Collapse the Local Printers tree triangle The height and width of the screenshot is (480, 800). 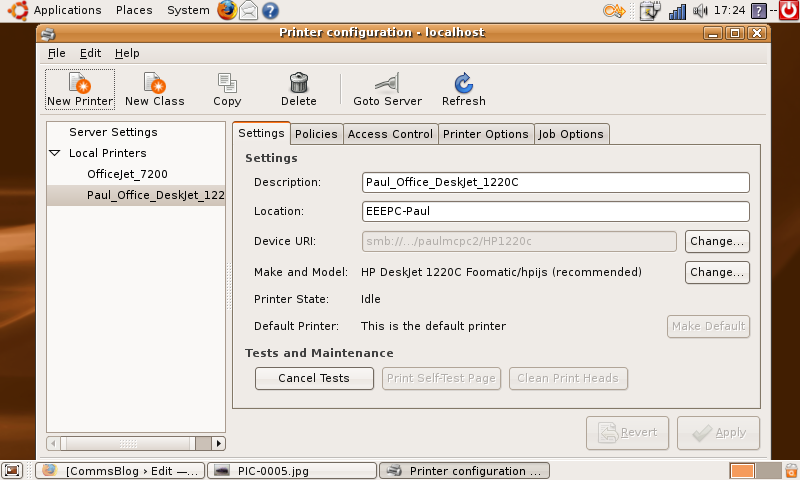point(55,153)
